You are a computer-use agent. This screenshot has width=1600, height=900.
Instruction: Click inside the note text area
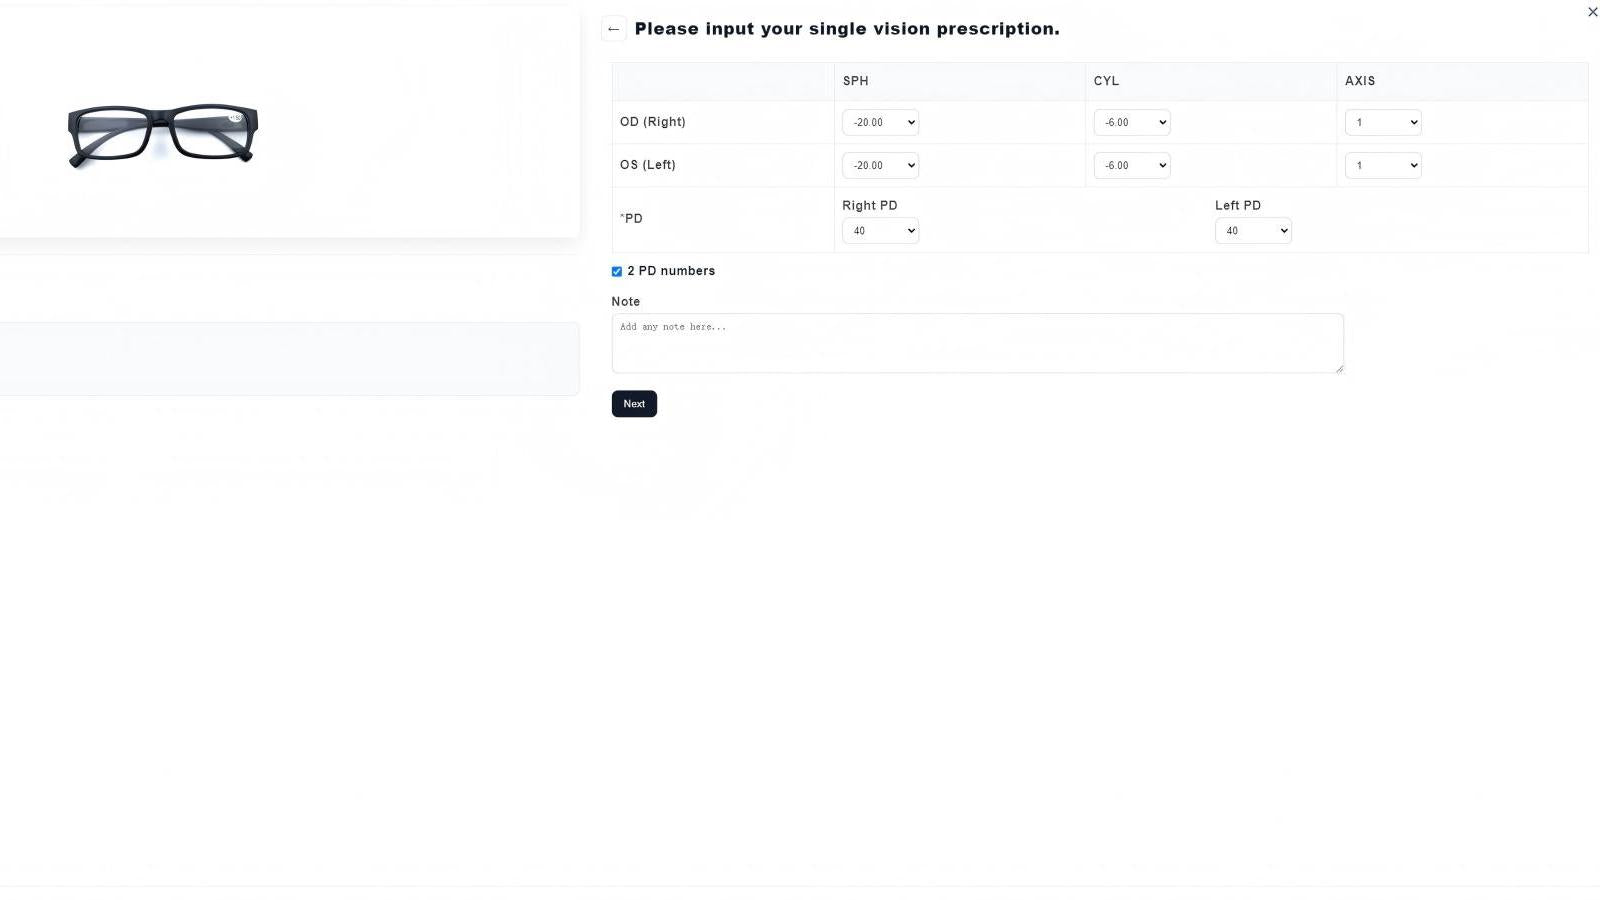977,342
